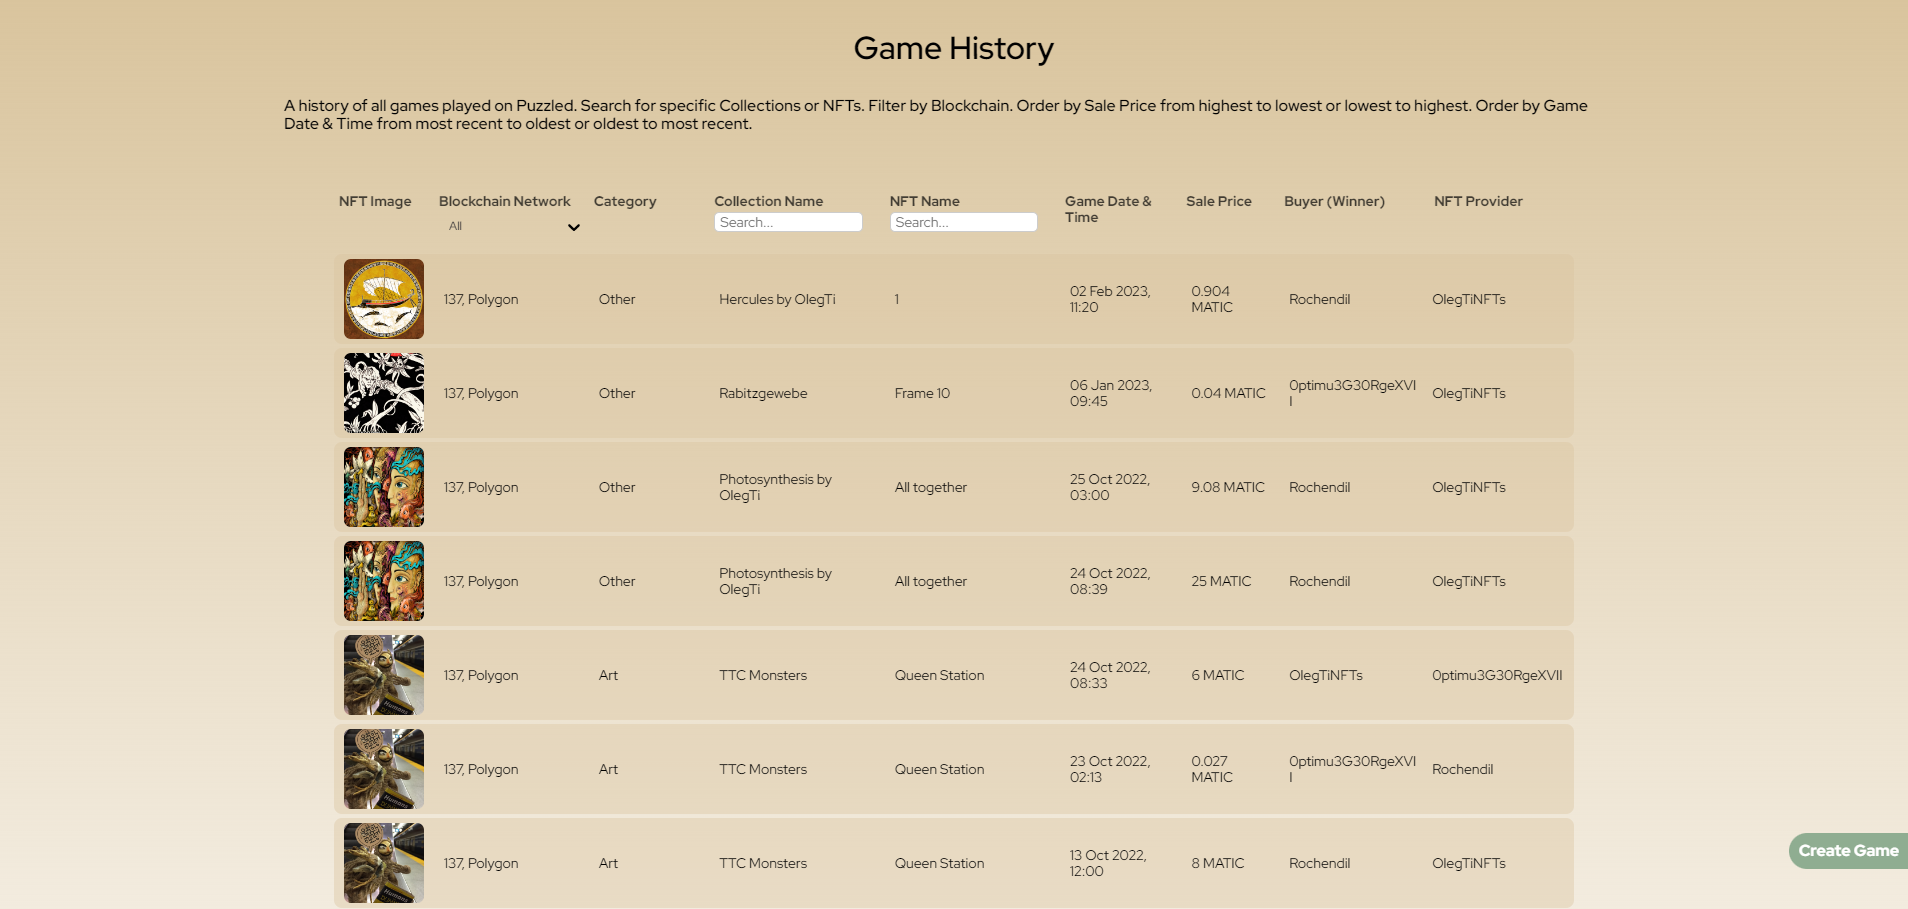This screenshot has width=1908, height=909.
Task: Open the Queen Station thumbnail priced 8 MATIC
Action: (384, 863)
